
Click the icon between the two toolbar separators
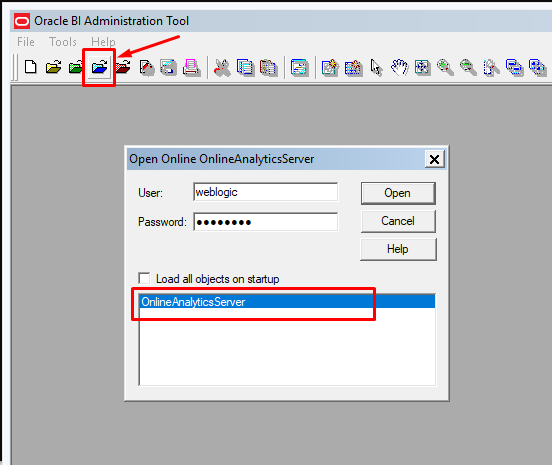300,68
